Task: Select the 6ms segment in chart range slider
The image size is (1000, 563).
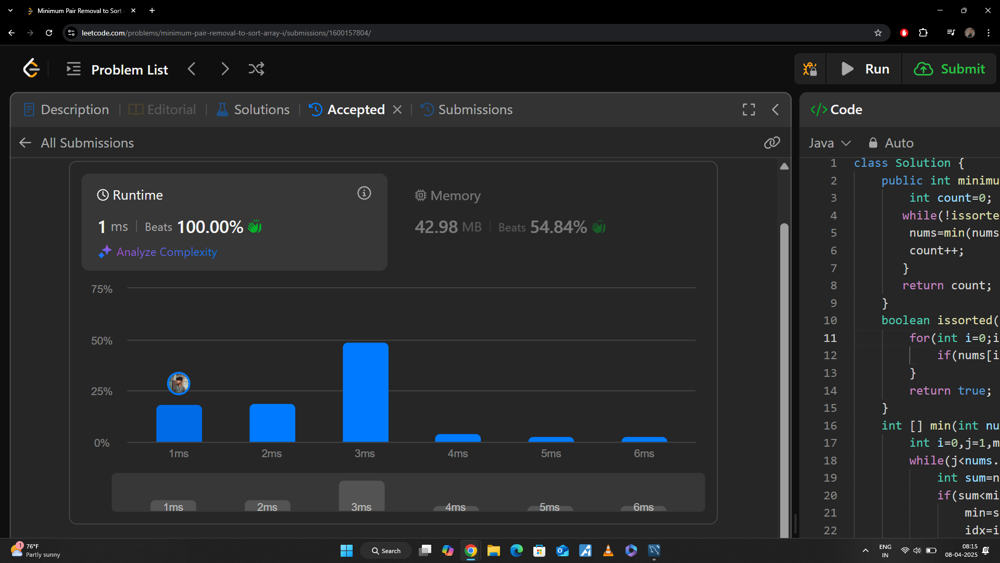Action: tap(643, 508)
